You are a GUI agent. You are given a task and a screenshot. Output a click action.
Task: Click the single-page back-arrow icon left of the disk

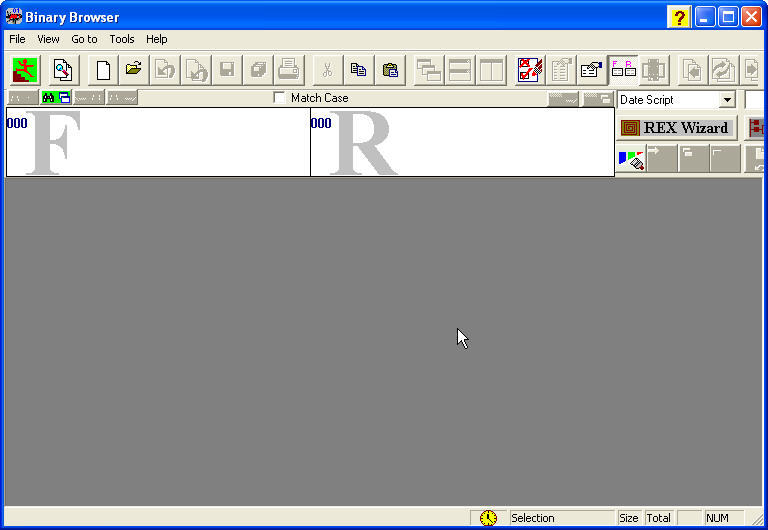[165, 71]
